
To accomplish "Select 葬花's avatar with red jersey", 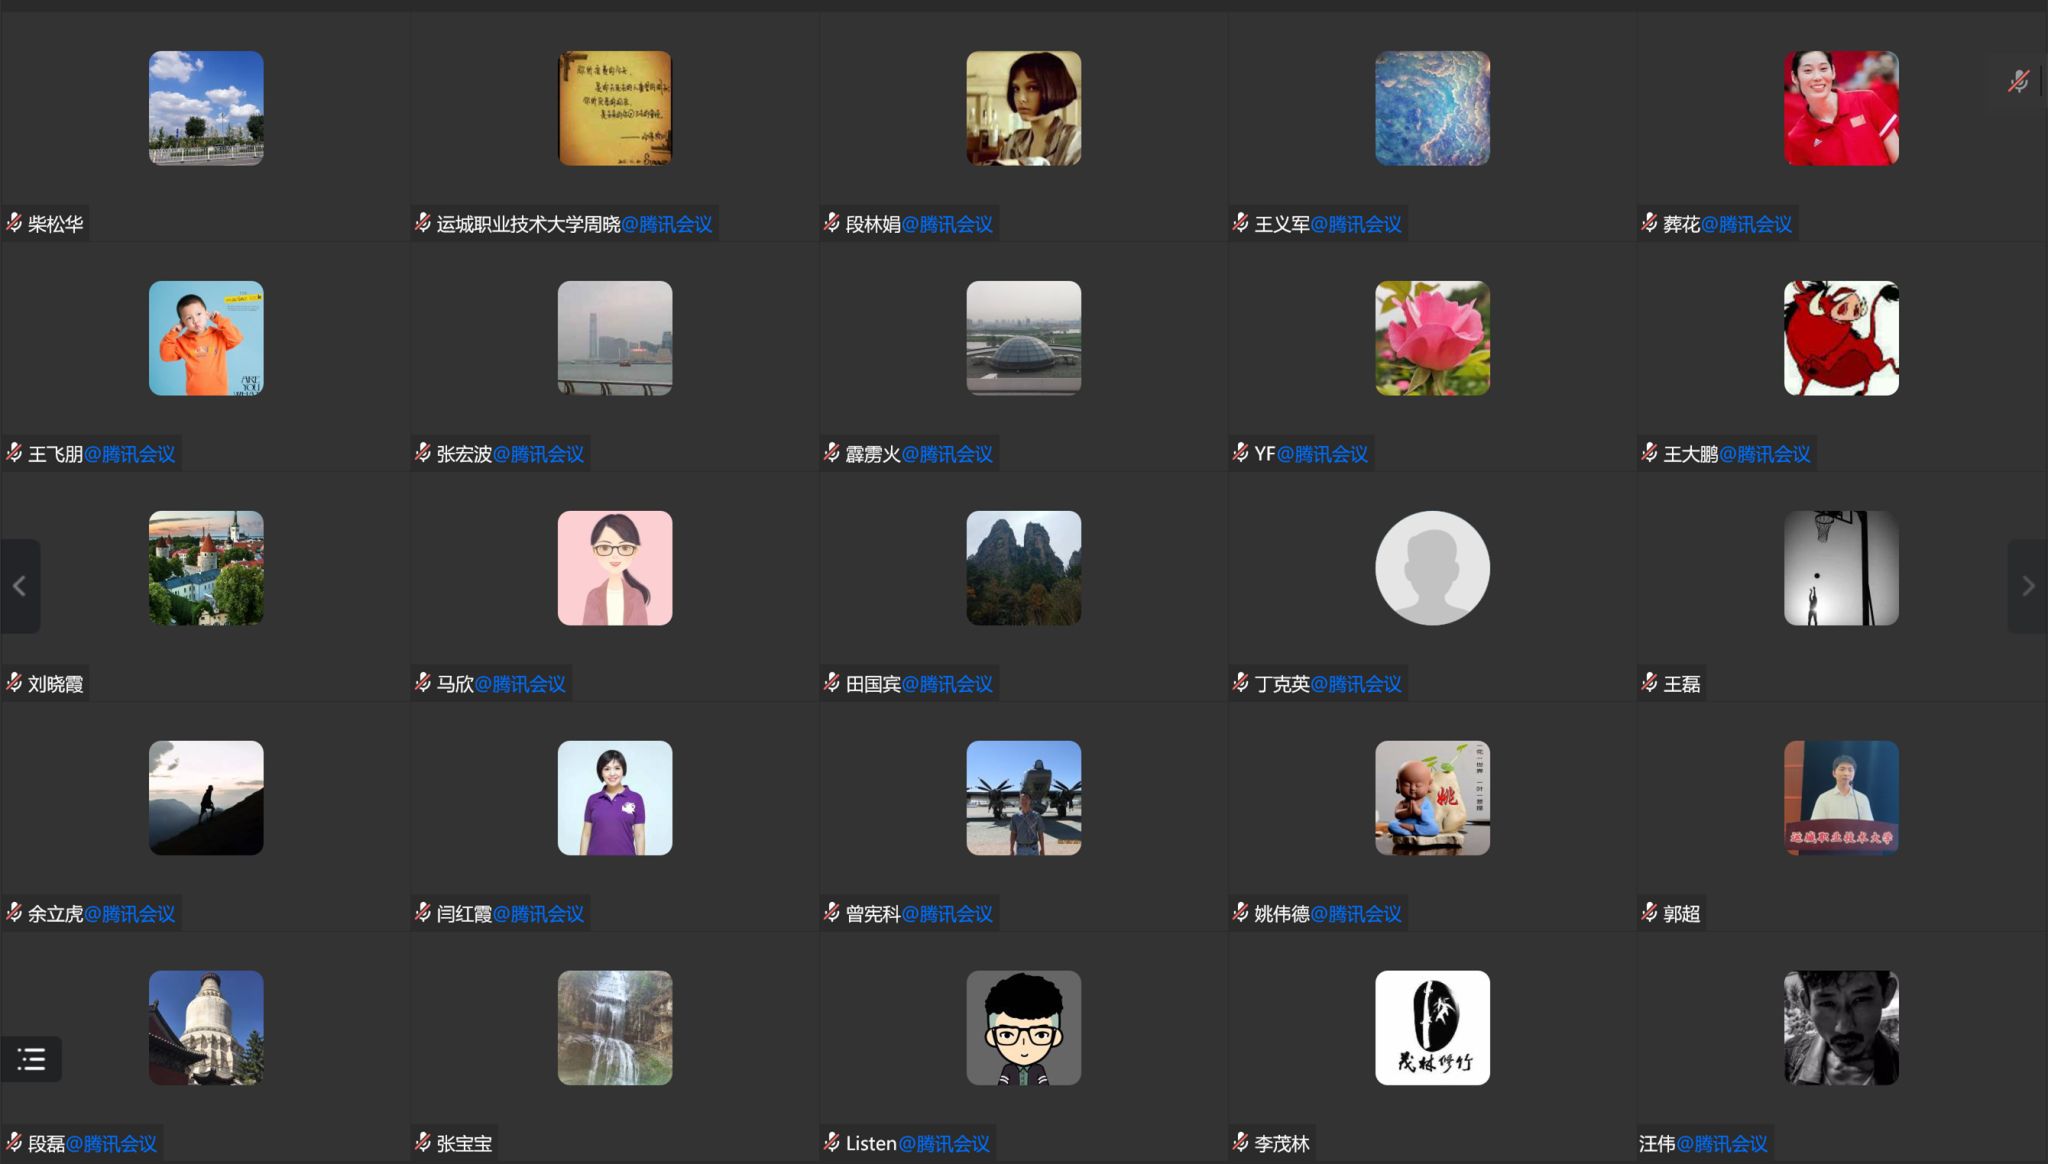I will [x=1841, y=108].
